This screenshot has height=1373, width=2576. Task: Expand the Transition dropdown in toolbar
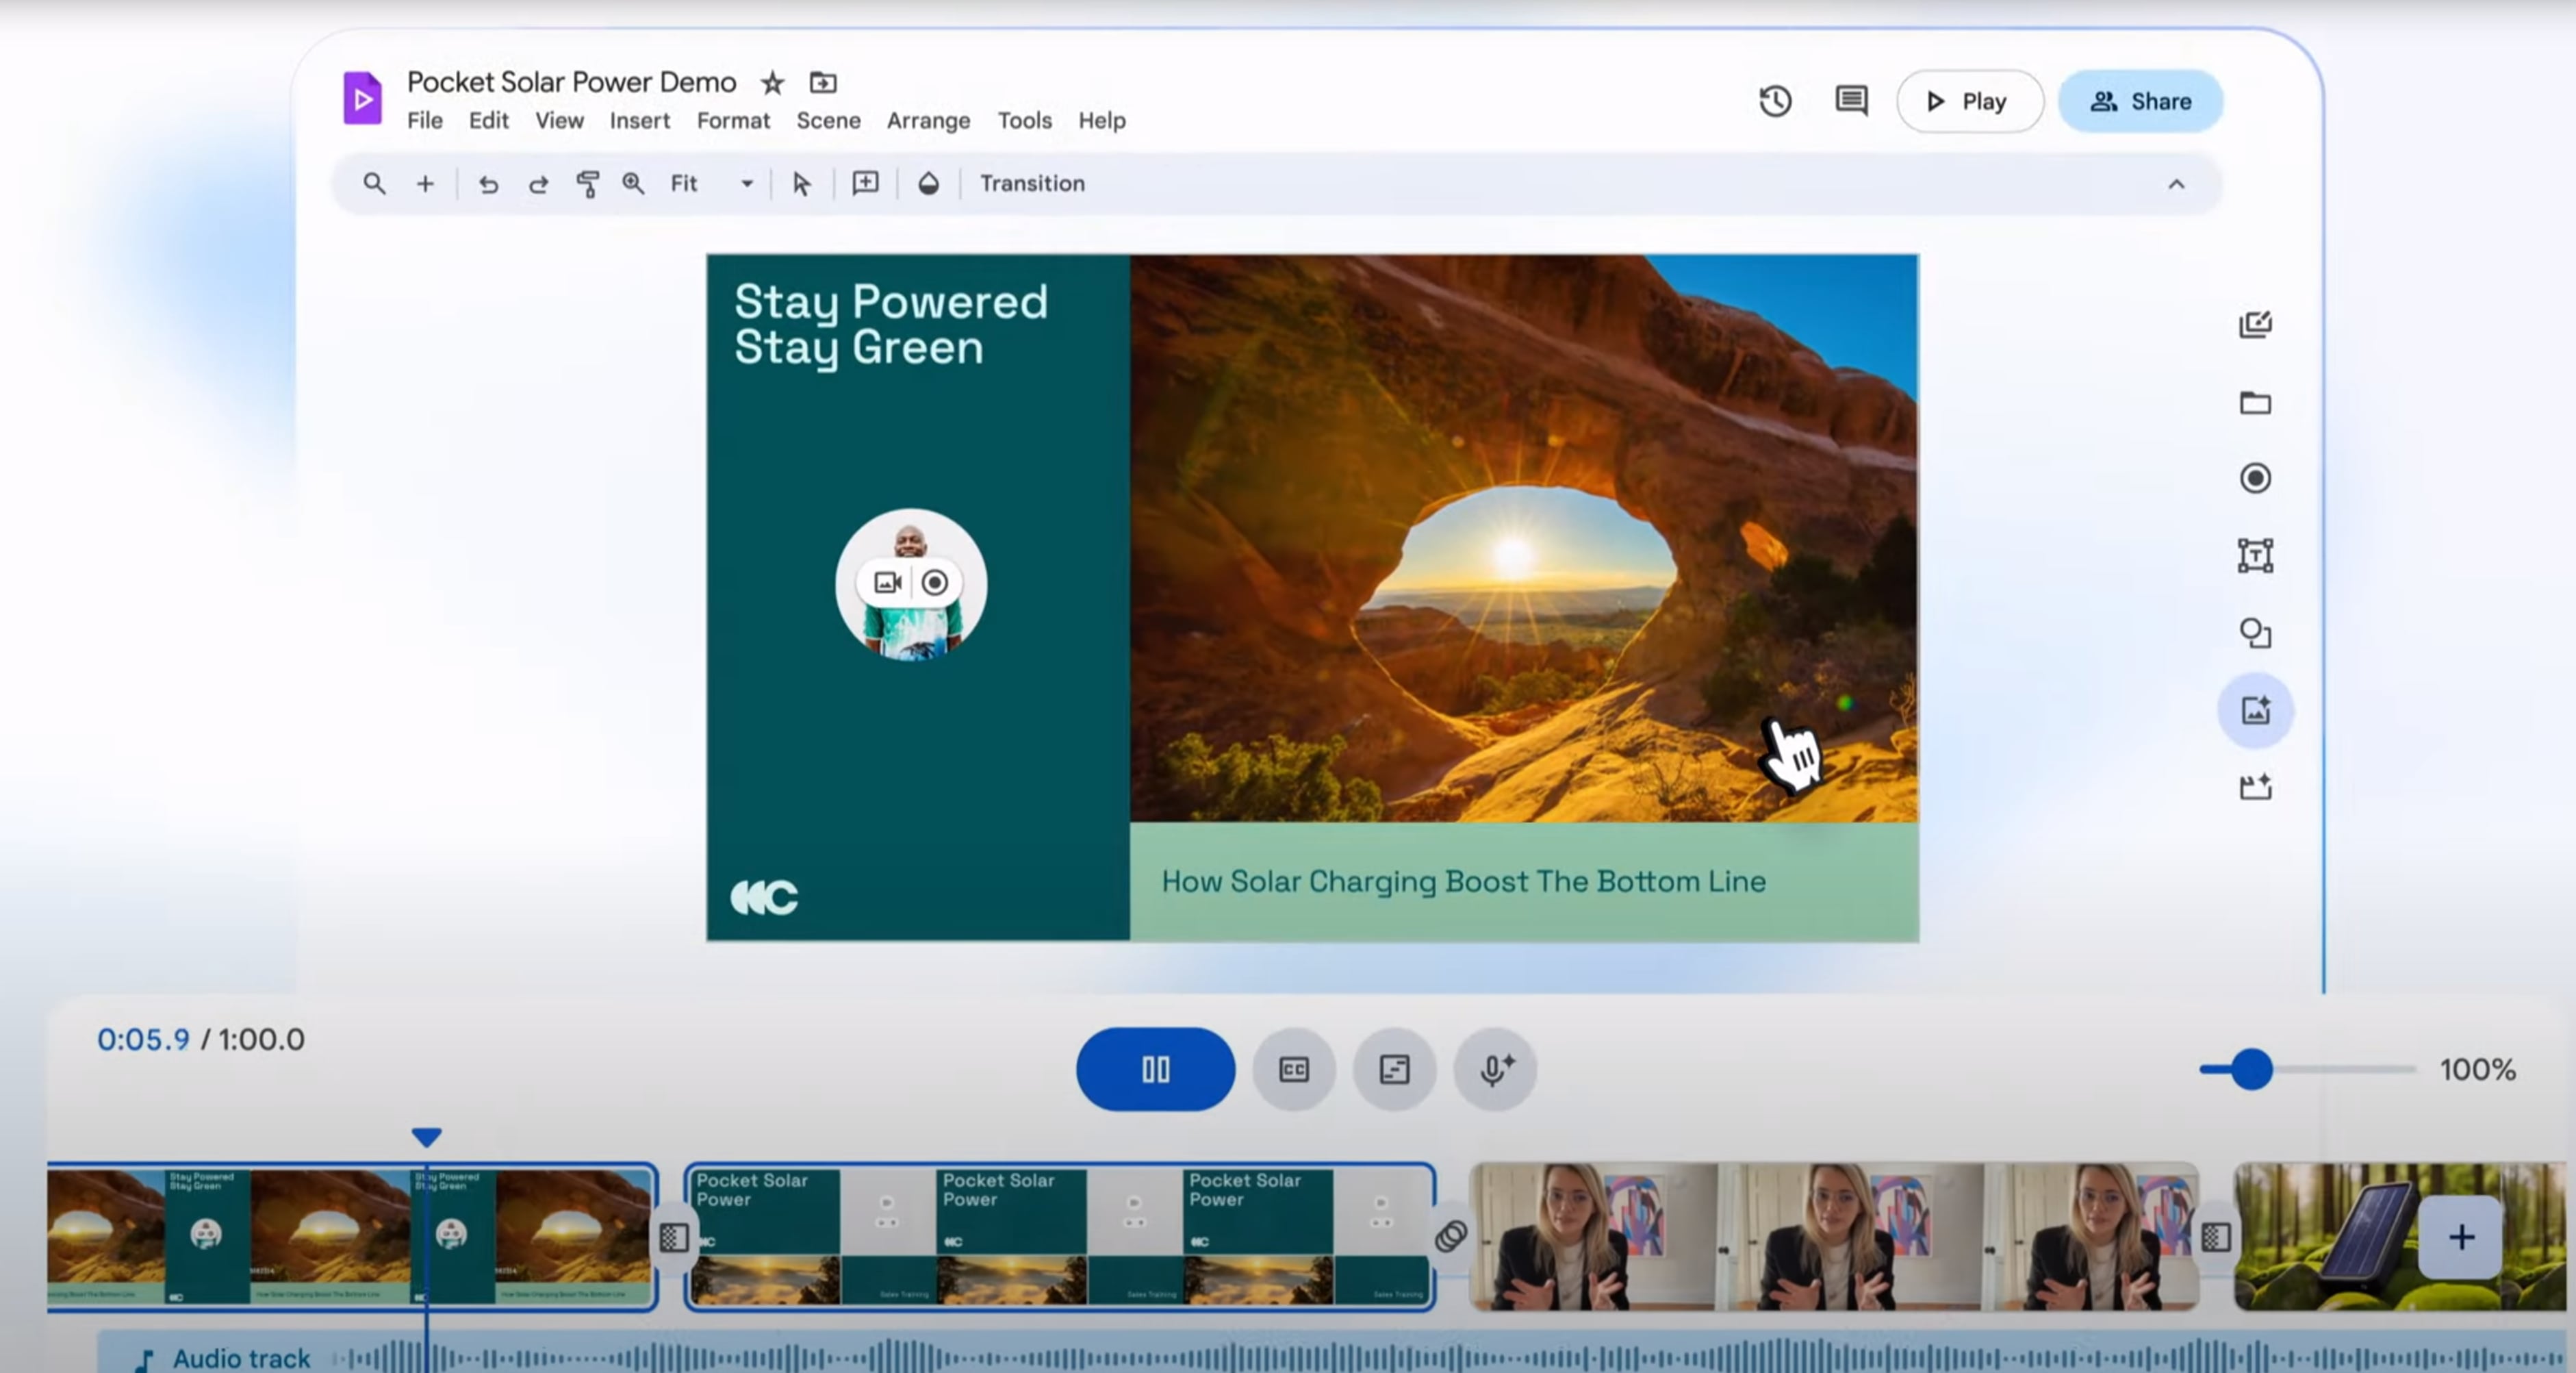1031,182
